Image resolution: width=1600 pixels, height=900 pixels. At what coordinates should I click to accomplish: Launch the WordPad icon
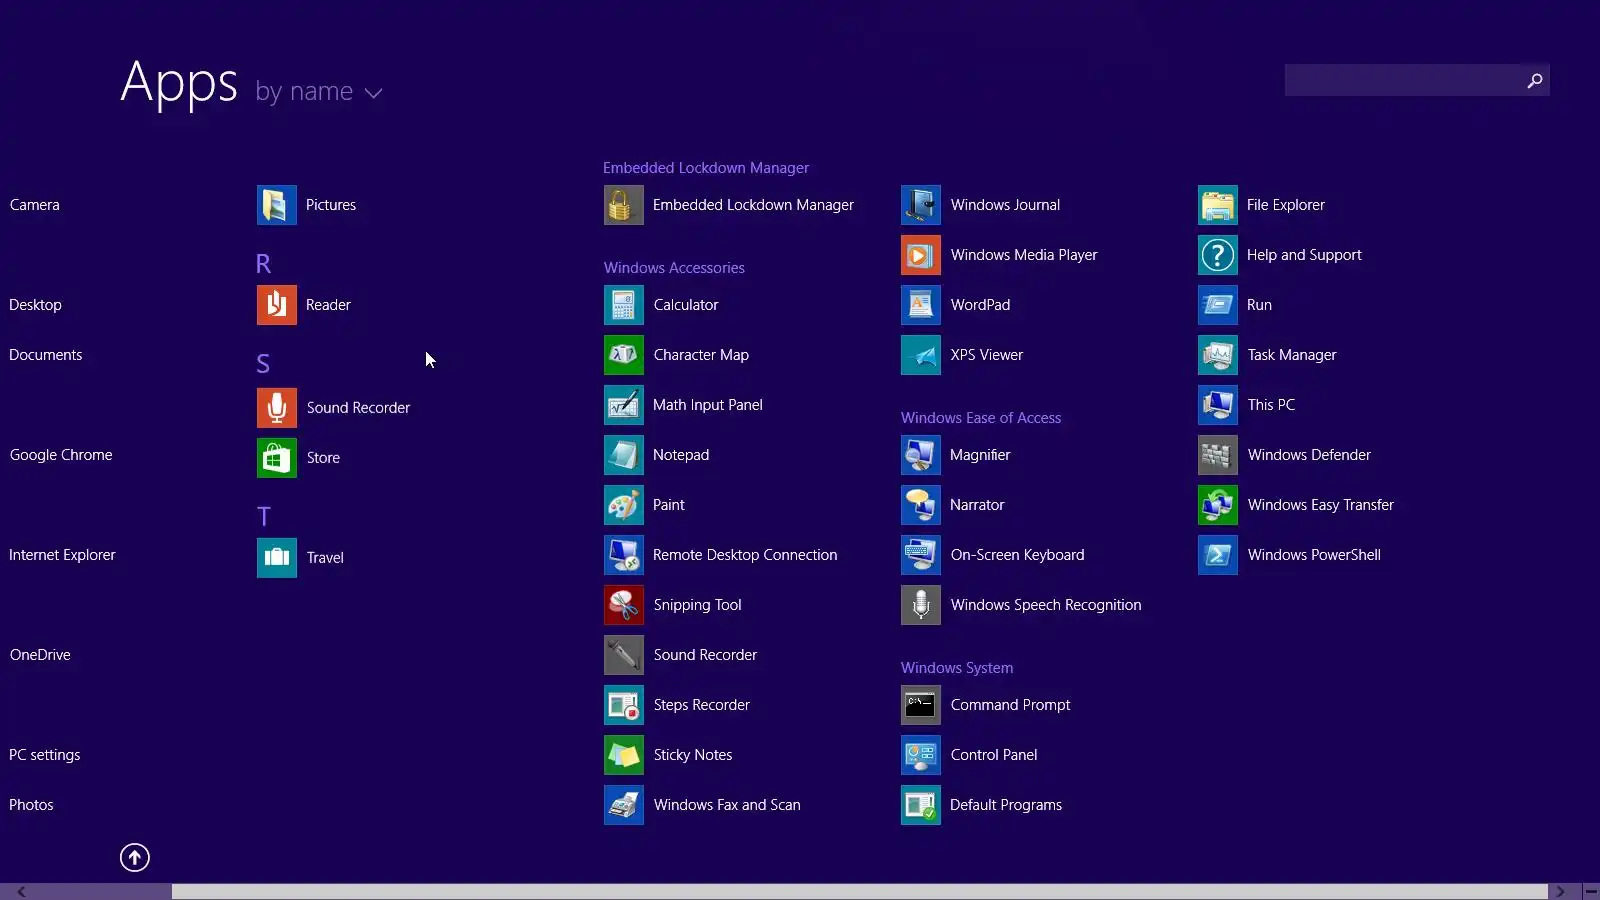921,305
